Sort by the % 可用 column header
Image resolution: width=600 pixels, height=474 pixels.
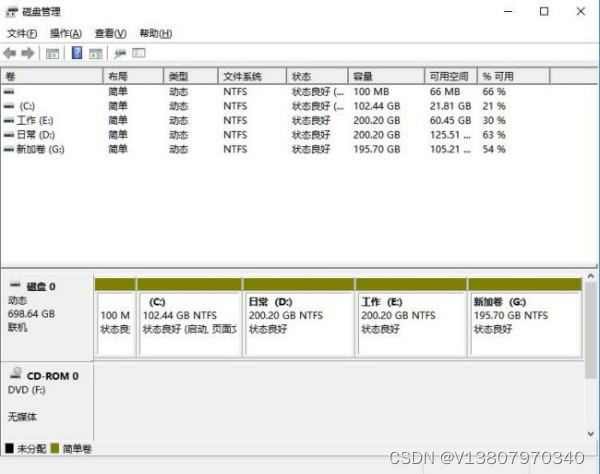[514, 77]
